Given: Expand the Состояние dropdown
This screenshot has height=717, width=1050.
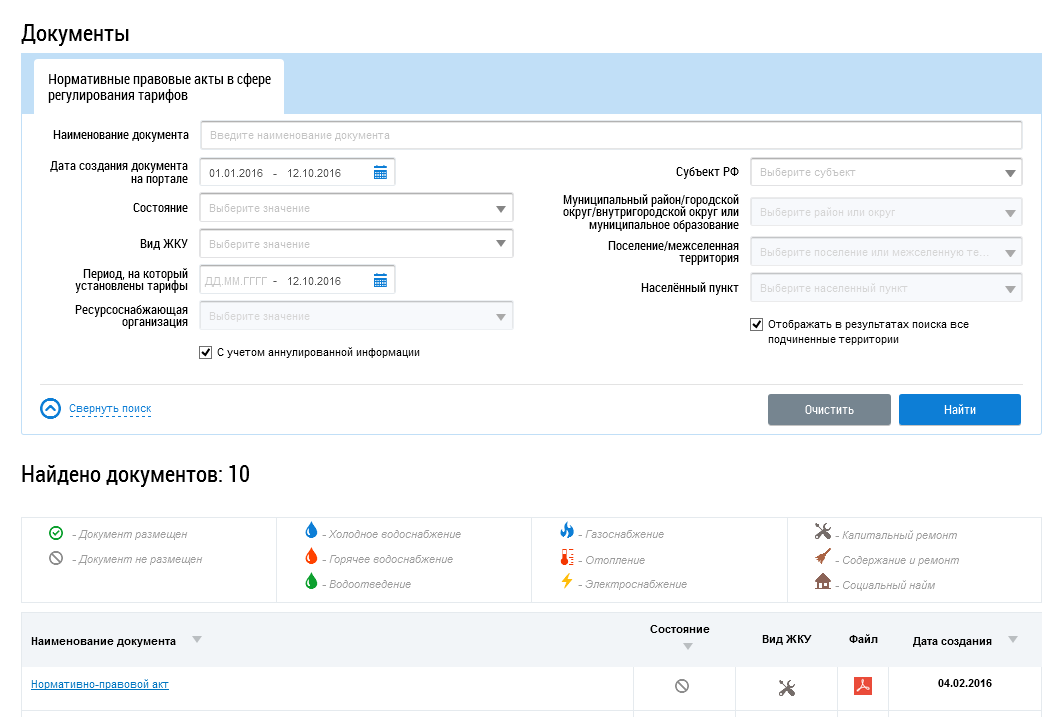Looking at the screenshot, I should [500, 209].
